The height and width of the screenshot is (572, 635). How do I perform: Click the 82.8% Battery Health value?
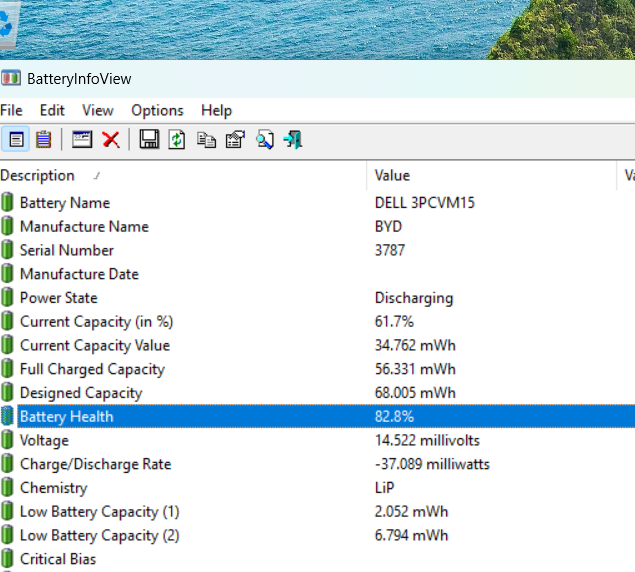394,416
